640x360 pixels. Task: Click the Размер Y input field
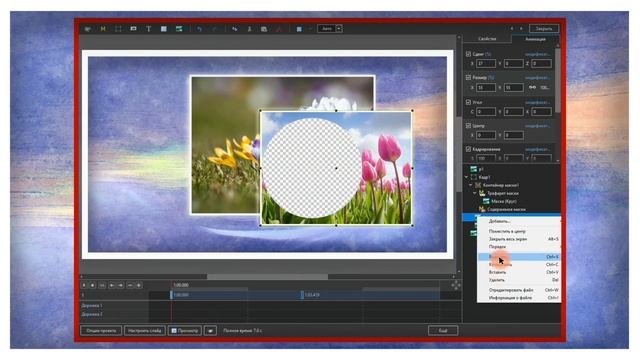(513, 87)
